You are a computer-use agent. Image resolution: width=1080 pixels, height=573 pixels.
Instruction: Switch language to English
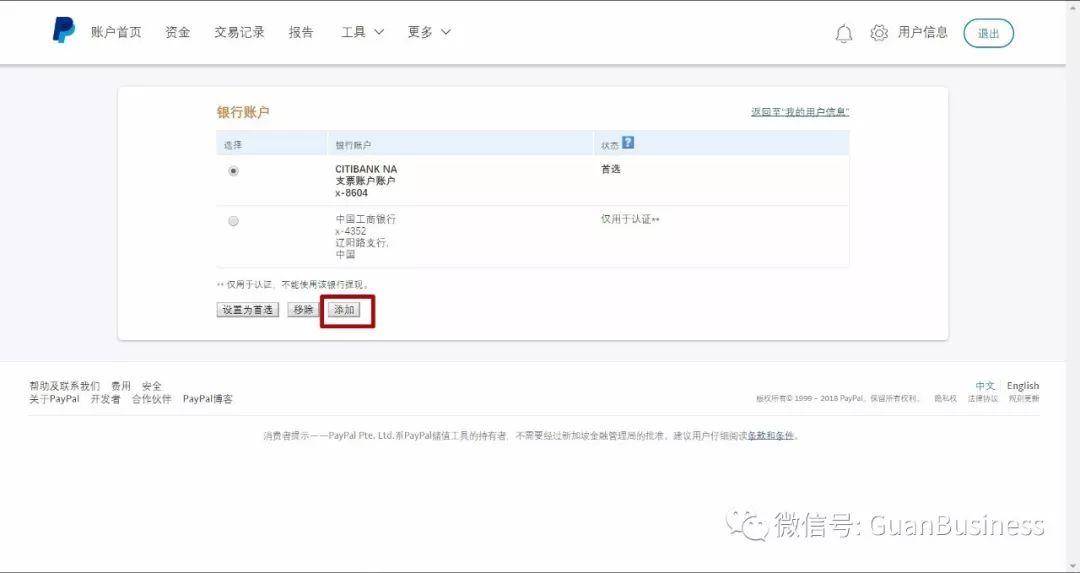1023,386
